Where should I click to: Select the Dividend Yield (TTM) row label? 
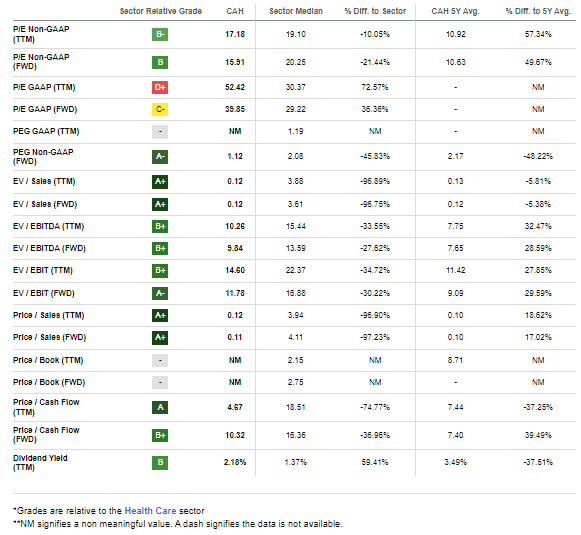(40, 462)
